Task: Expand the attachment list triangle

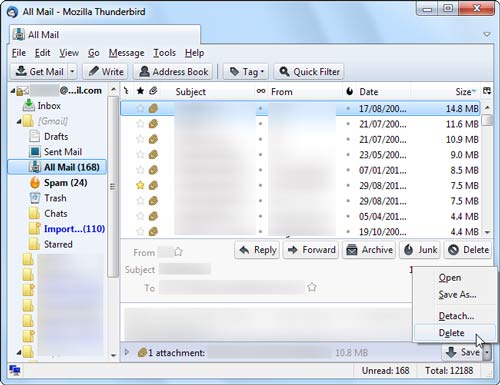Action: 127,352
